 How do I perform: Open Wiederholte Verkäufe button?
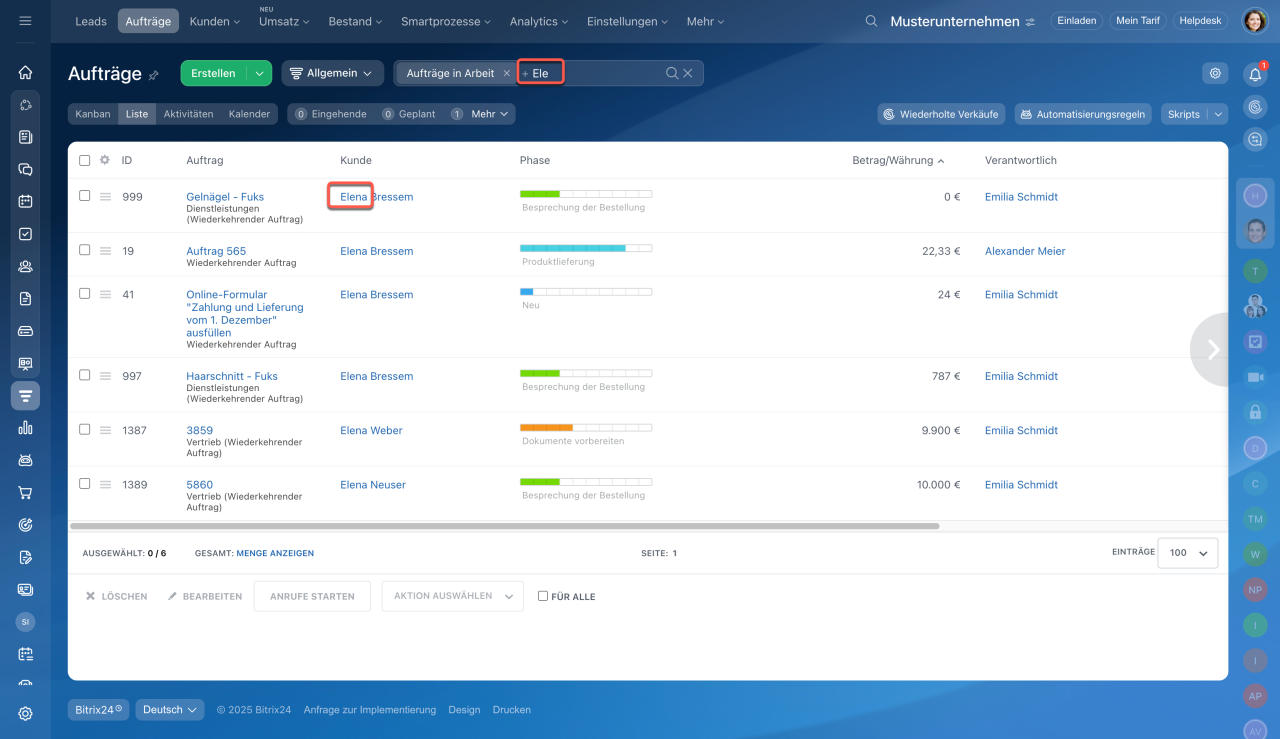[x=942, y=114]
